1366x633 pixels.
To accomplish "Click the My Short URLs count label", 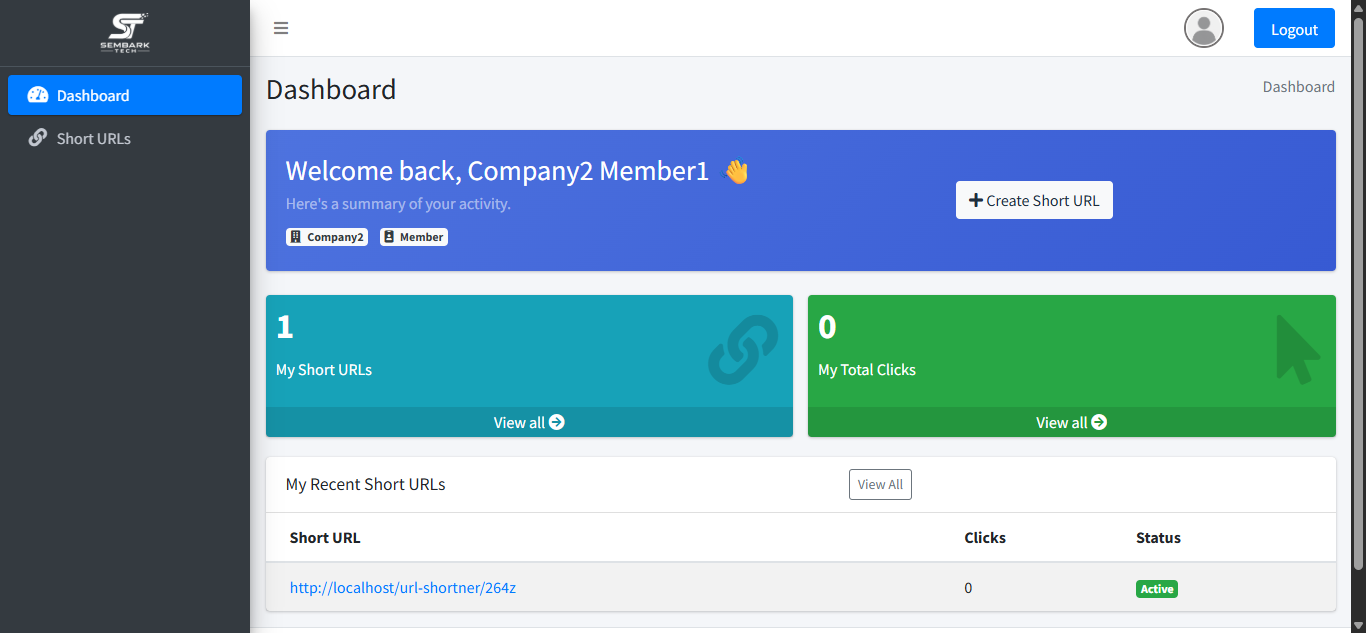I will click(x=324, y=369).
